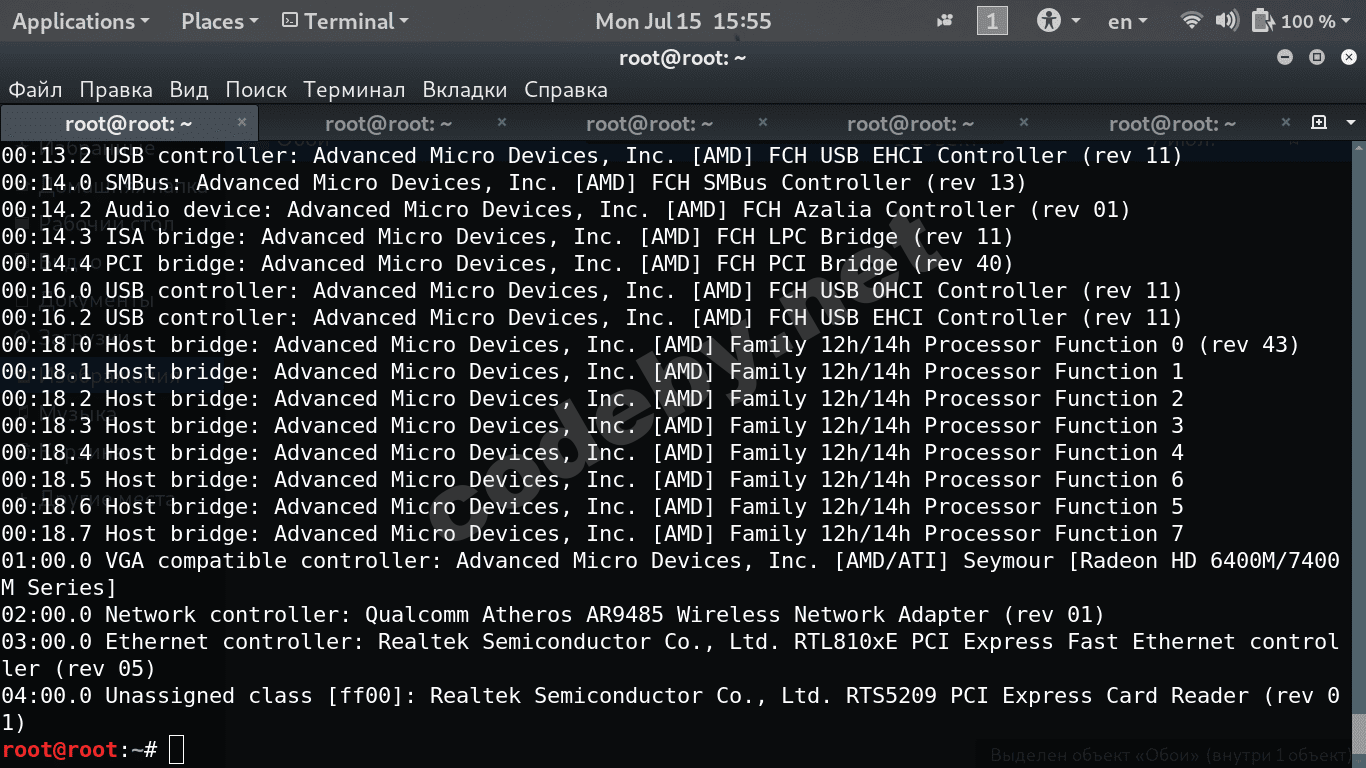1366x768 pixels.
Task: Open the Applications dropdown menu
Action: click(80, 21)
